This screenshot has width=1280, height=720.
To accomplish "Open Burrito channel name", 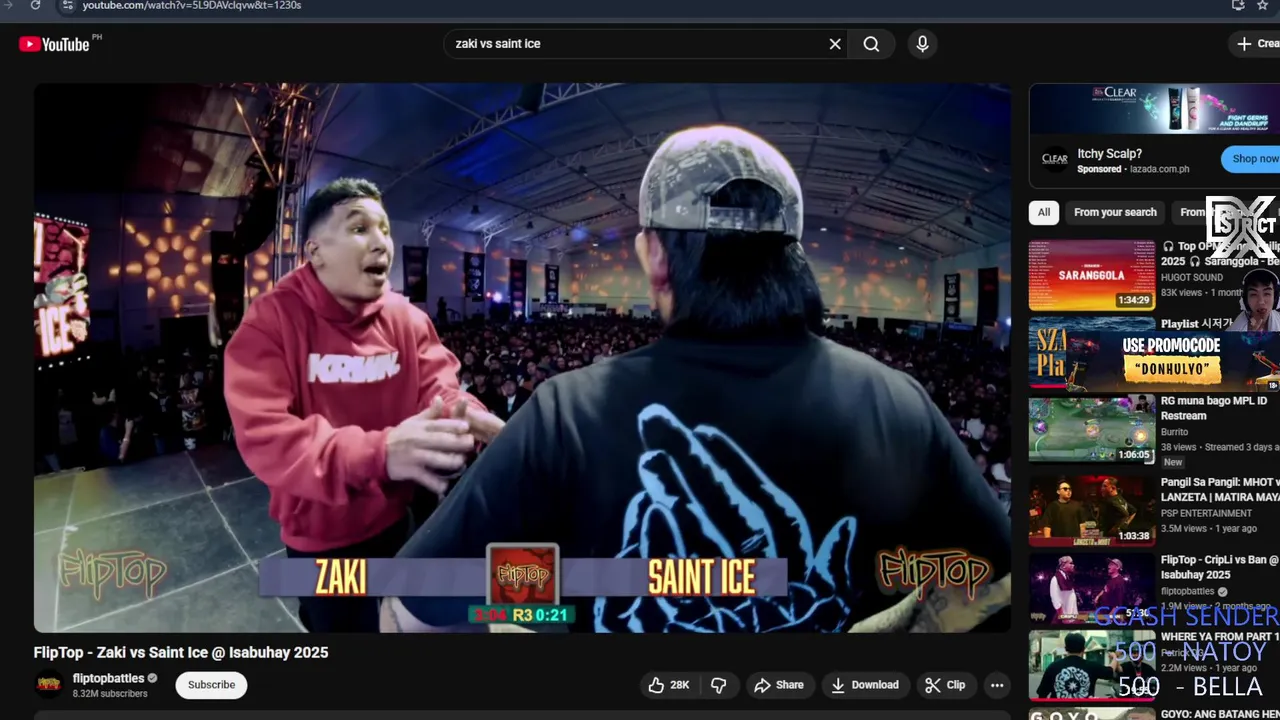I will [x=1175, y=432].
